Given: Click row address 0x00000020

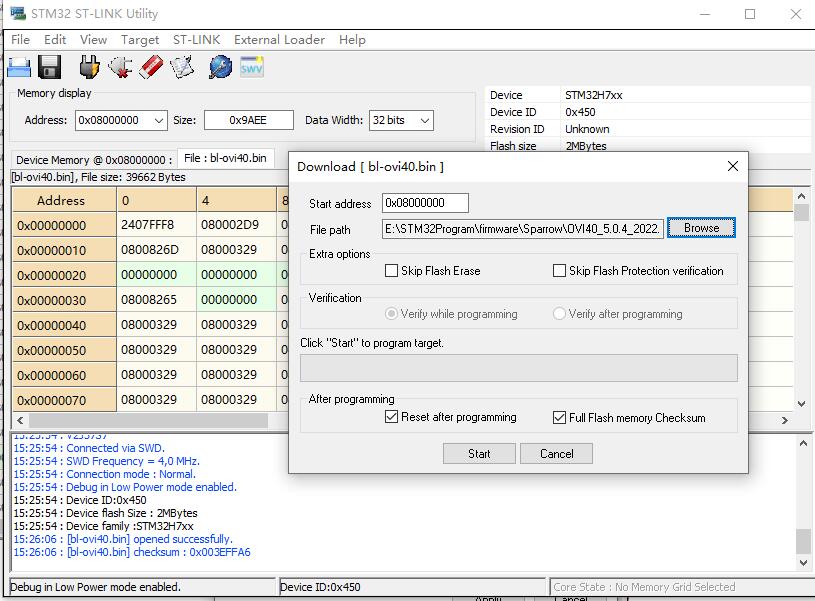Looking at the screenshot, I should point(64,275).
